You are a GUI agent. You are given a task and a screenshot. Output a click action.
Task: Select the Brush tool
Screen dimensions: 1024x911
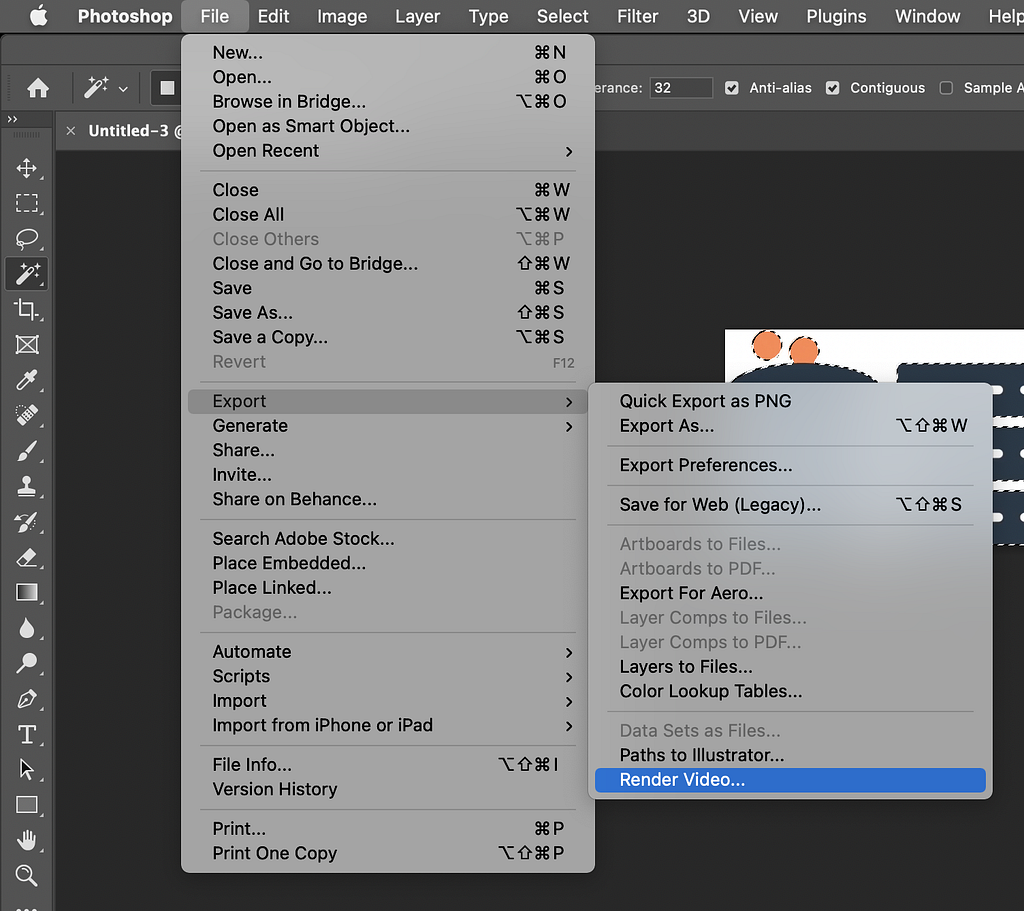[26, 451]
